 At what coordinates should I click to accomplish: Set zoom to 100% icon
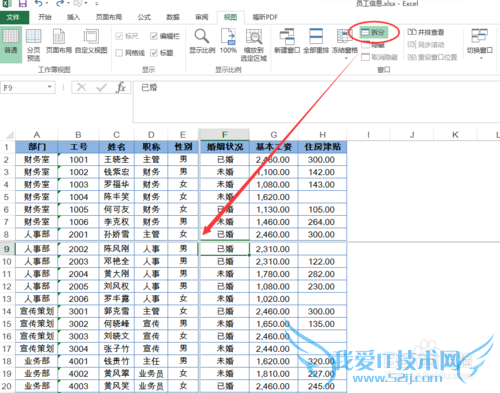[228, 41]
